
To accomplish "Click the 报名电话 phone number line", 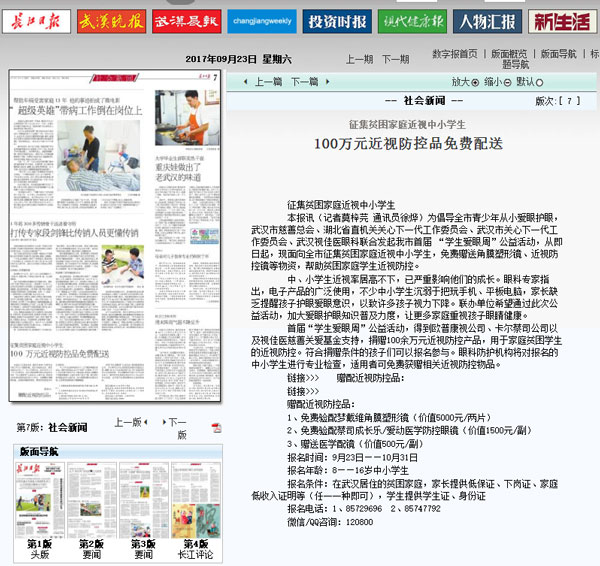I will tap(364, 509).
